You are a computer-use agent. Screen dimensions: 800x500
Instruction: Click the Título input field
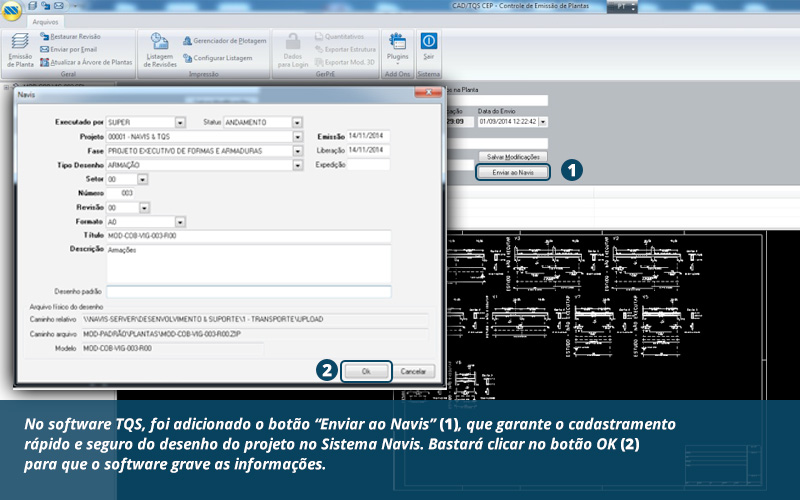tap(248, 236)
